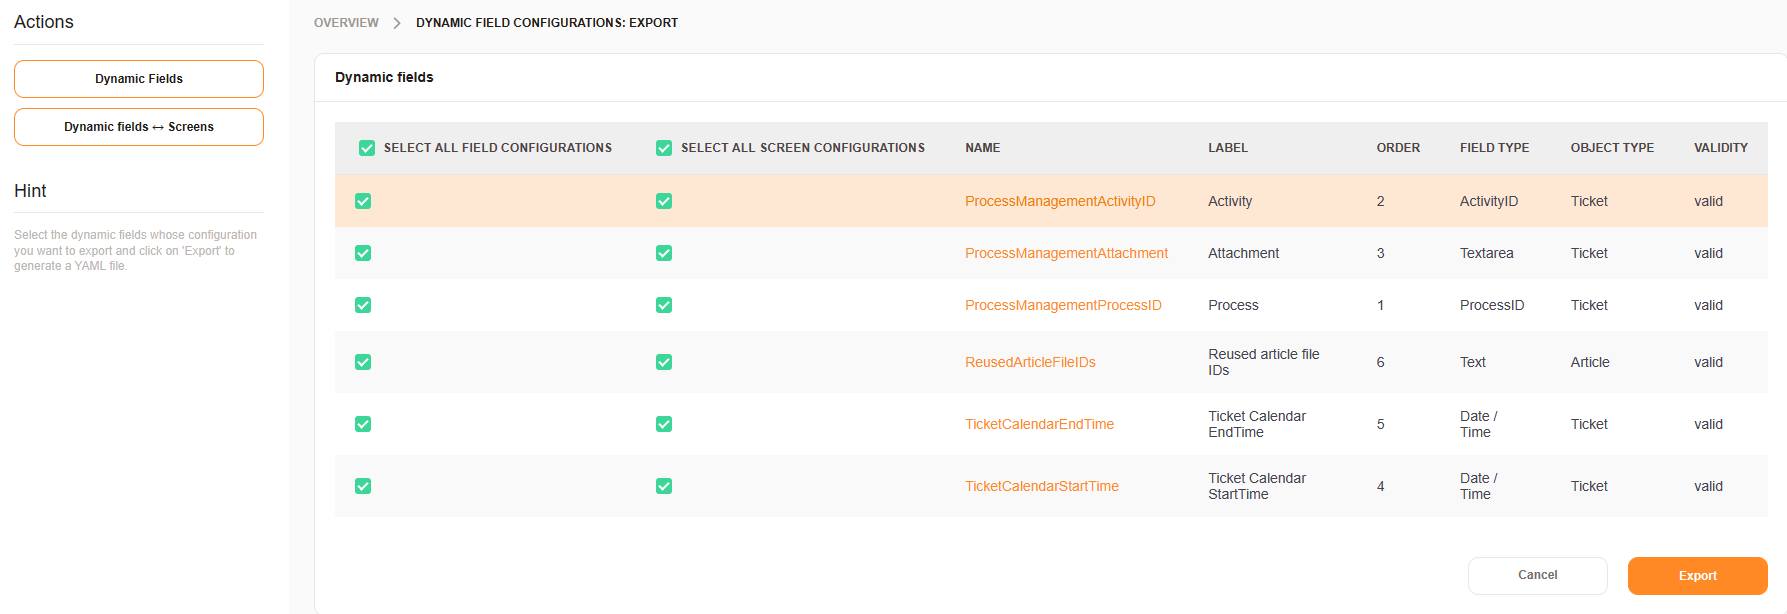Open the ReusedArticleFileIDs field link
The height and width of the screenshot is (614, 1787).
click(x=1030, y=362)
